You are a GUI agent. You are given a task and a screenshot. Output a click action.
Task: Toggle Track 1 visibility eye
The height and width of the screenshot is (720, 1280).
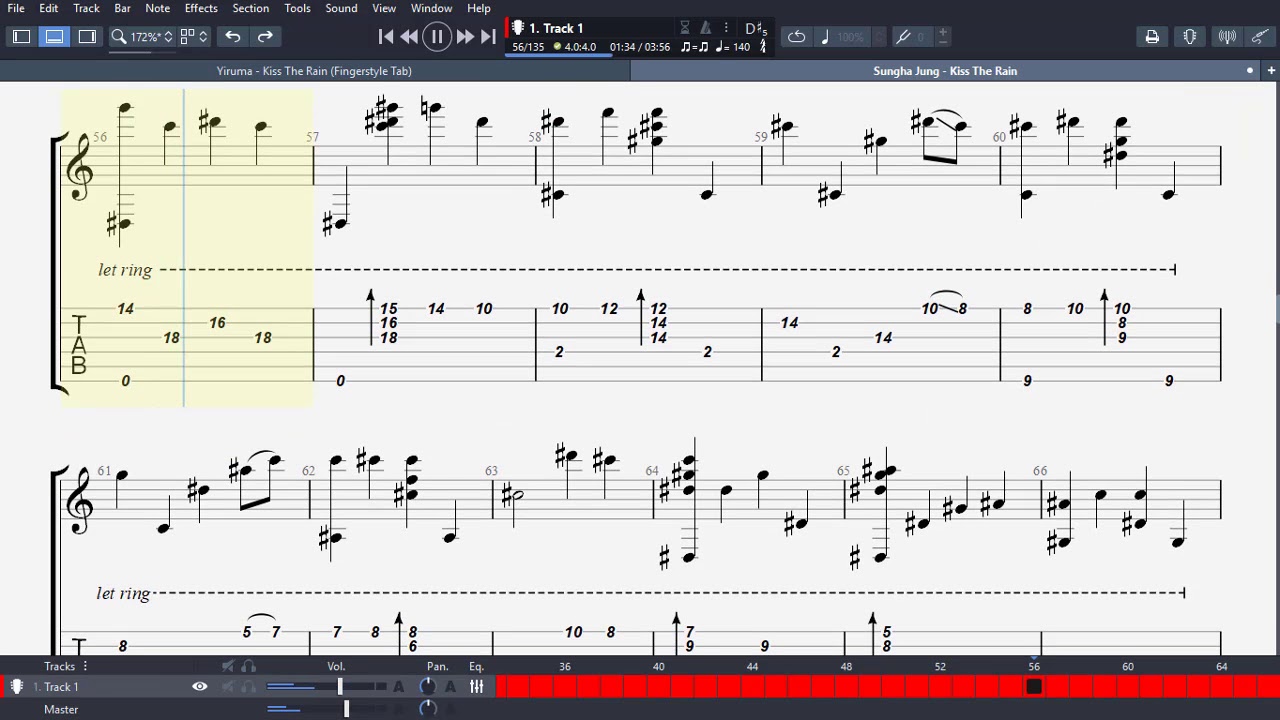[x=200, y=687]
